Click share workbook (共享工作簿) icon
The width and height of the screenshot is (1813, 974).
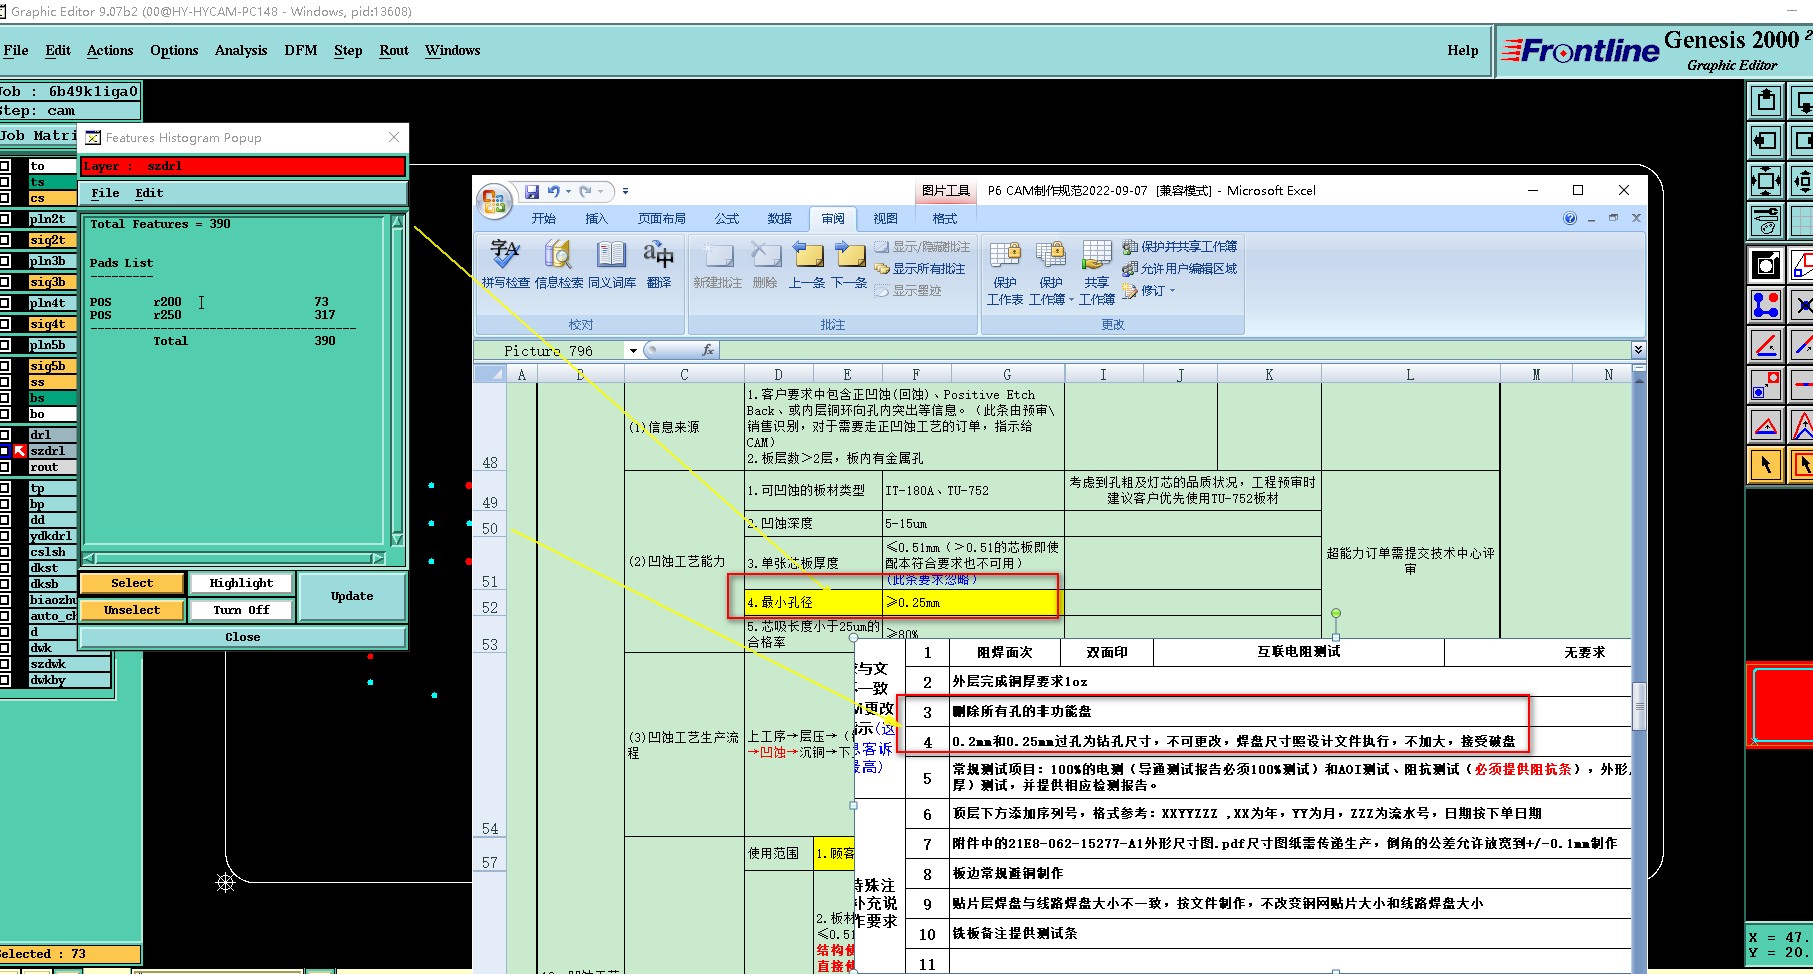click(x=1097, y=272)
